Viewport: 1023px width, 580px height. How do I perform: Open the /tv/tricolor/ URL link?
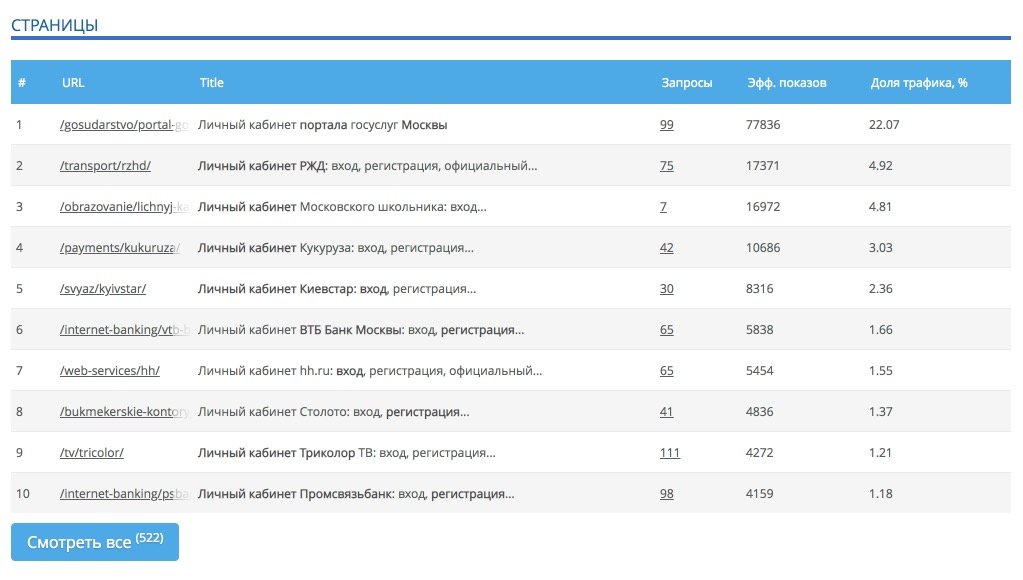[91, 453]
